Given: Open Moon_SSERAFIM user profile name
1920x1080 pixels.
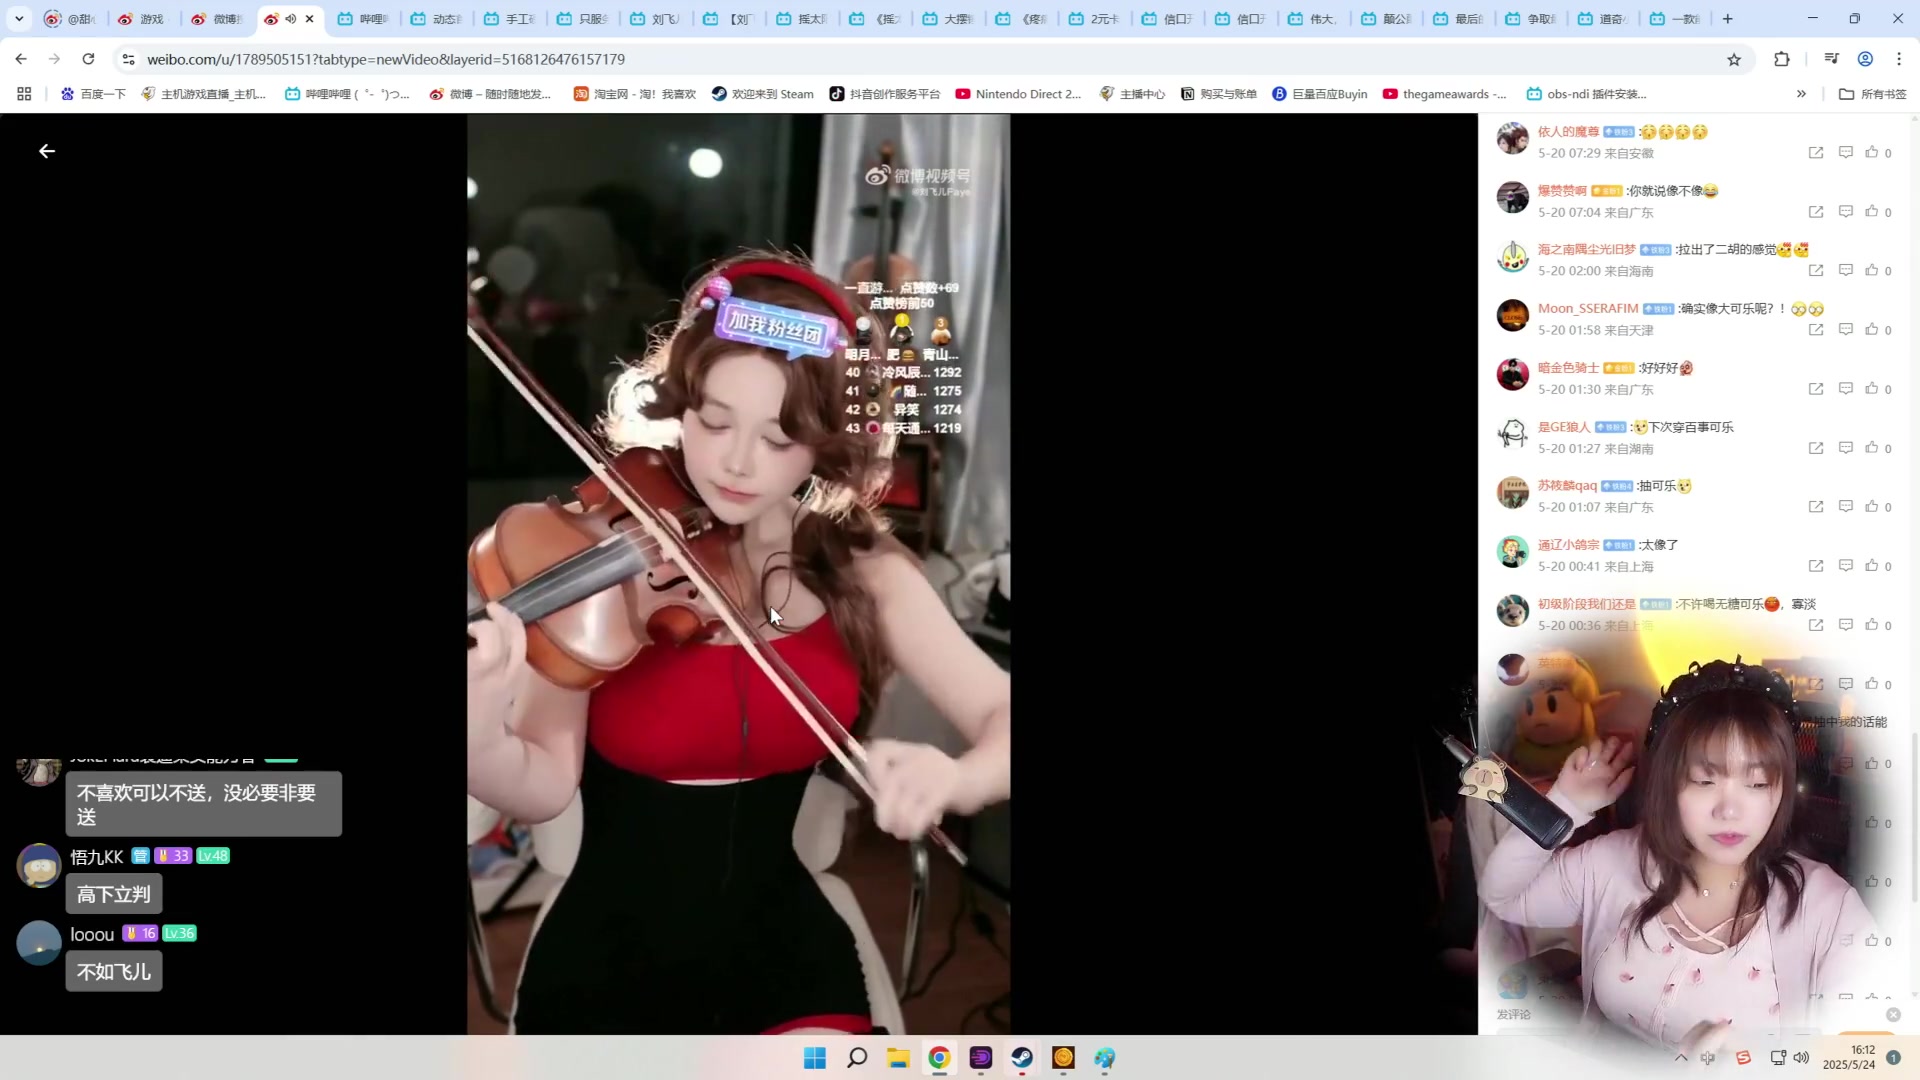Looking at the screenshot, I should [x=1588, y=309].
